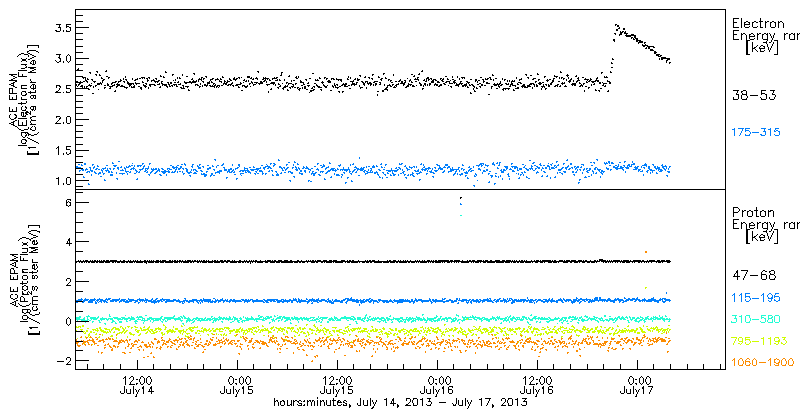Viewport: 800px width, 410px height.
Task: Select the blue 115-195 proton legend label
Action: (x=756, y=300)
